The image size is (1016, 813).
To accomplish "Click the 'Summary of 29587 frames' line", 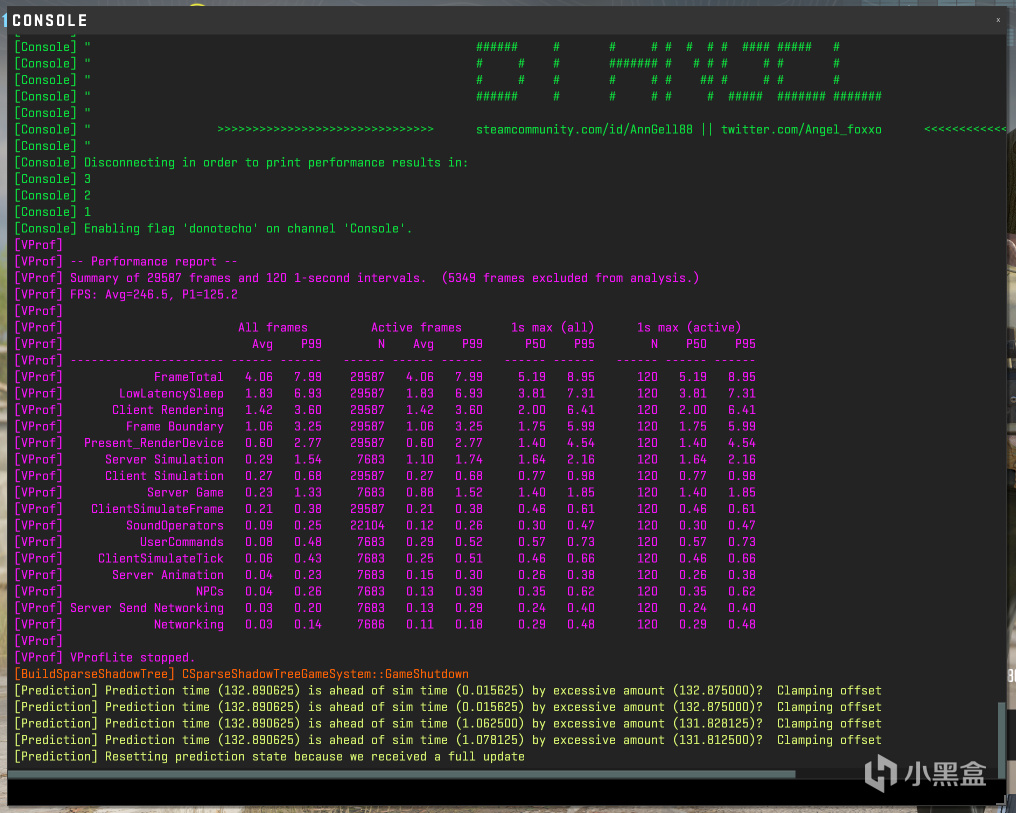I will 384,278.
